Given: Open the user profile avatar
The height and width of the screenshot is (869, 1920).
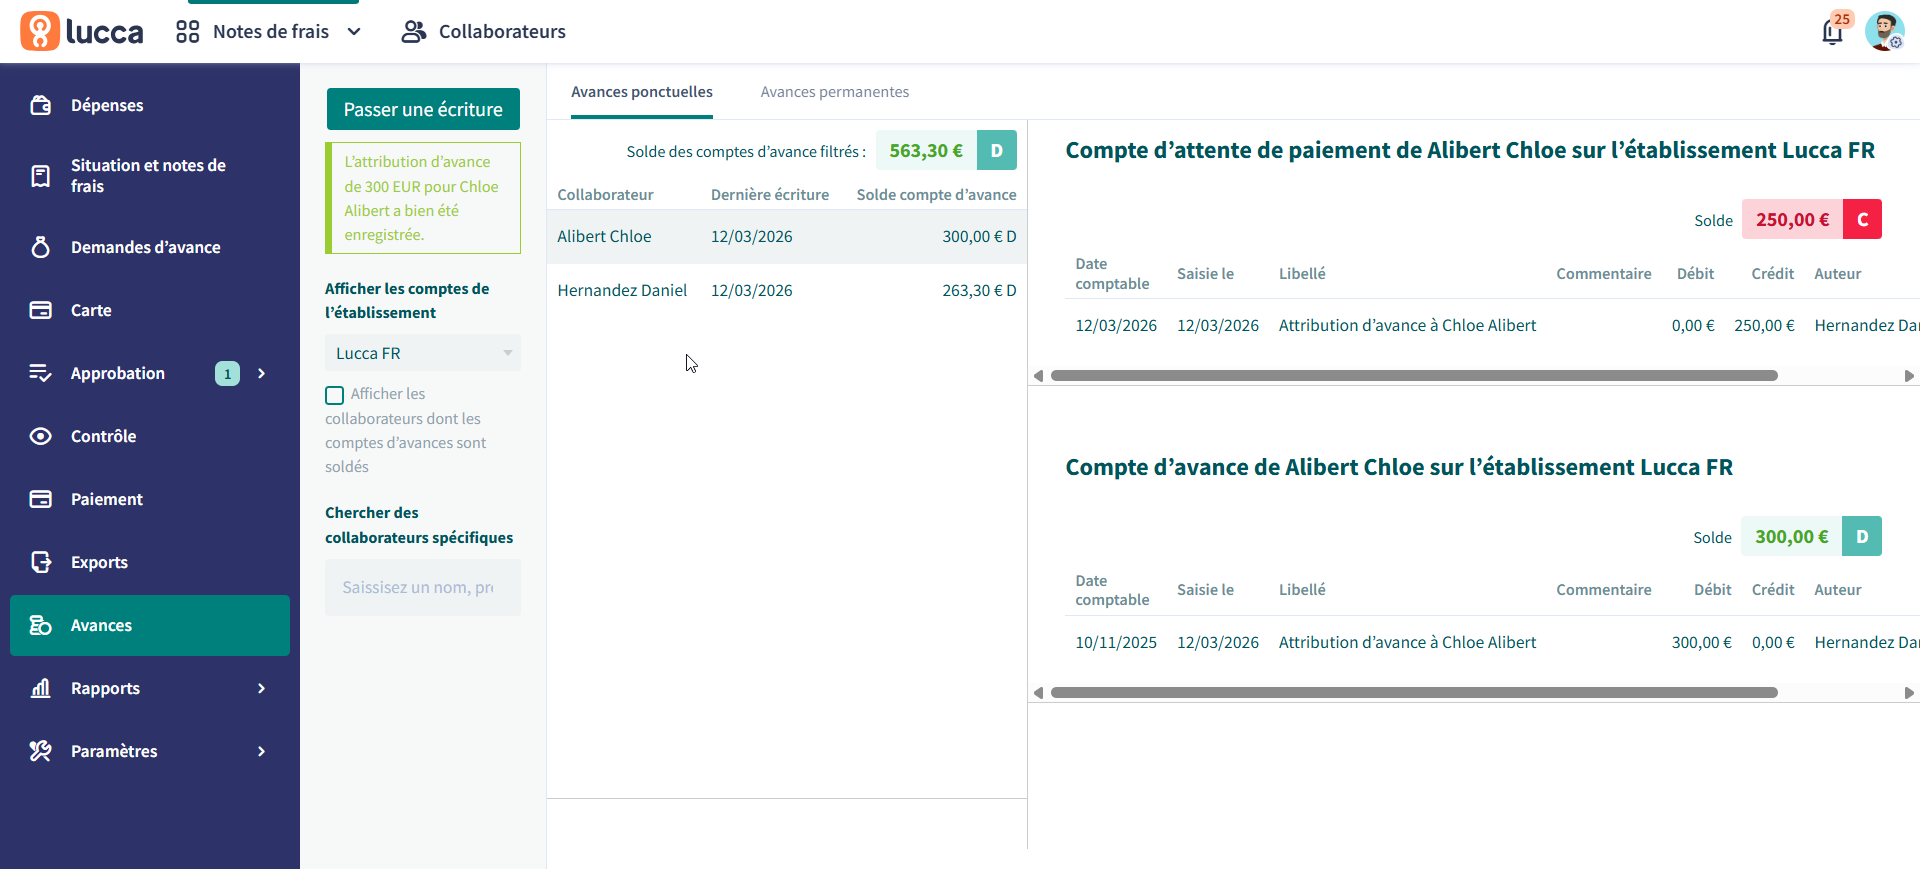Looking at the screenshot, I should click(x=1884, y=31).
